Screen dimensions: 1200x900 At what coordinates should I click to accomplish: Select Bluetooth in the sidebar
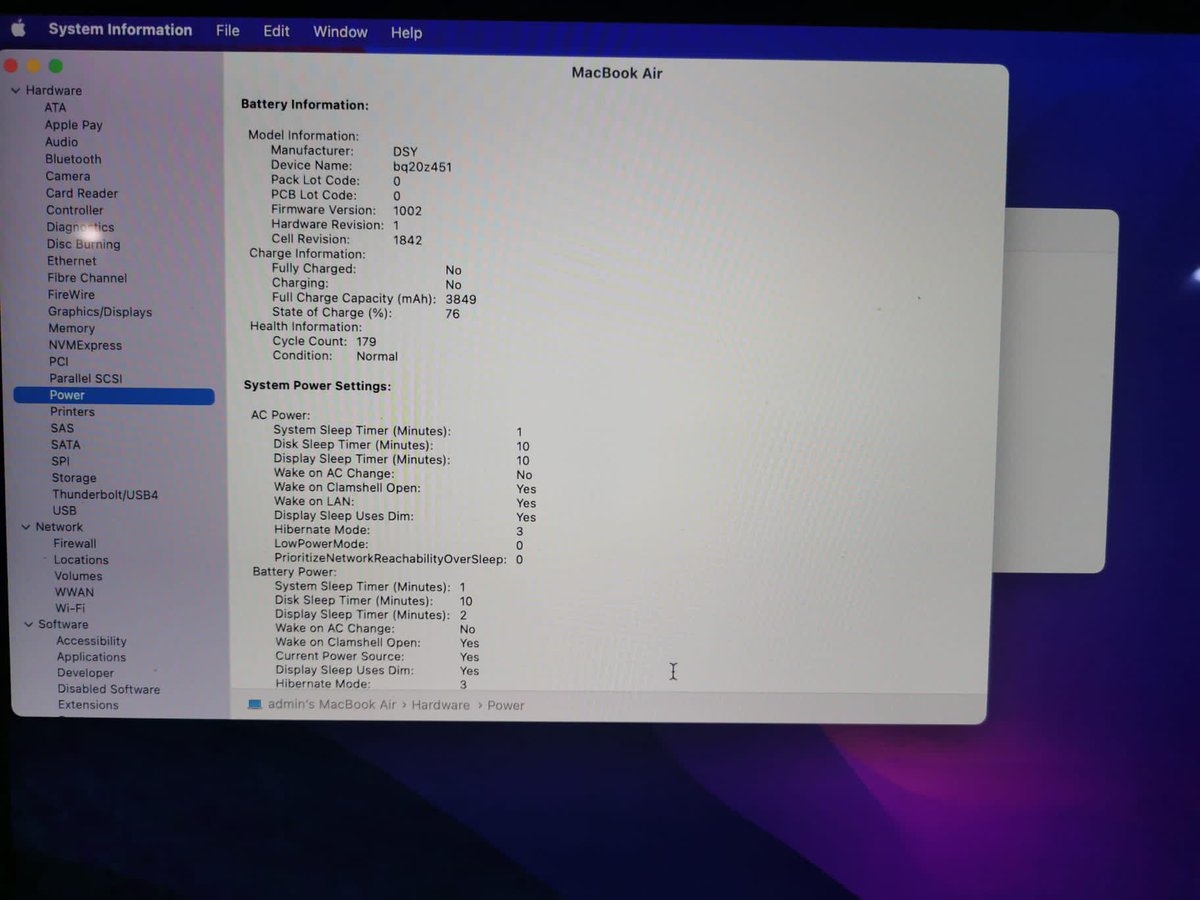coord(73,159)
